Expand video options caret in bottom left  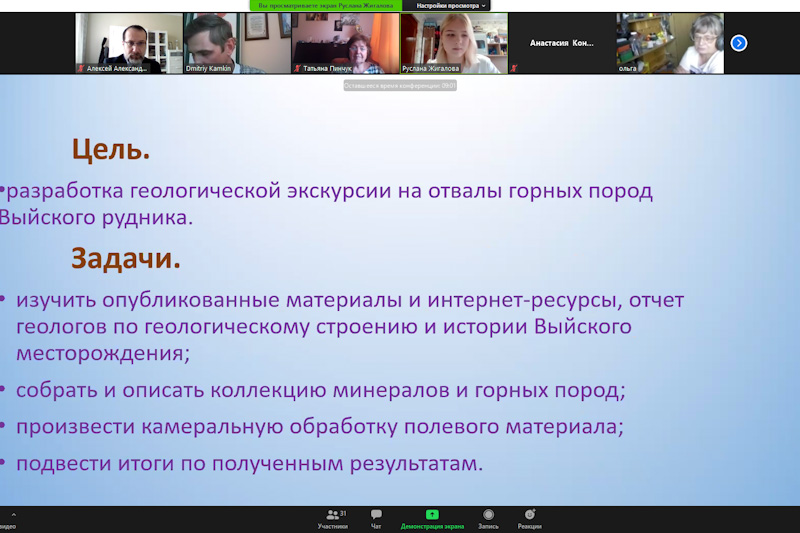(14, 515)
